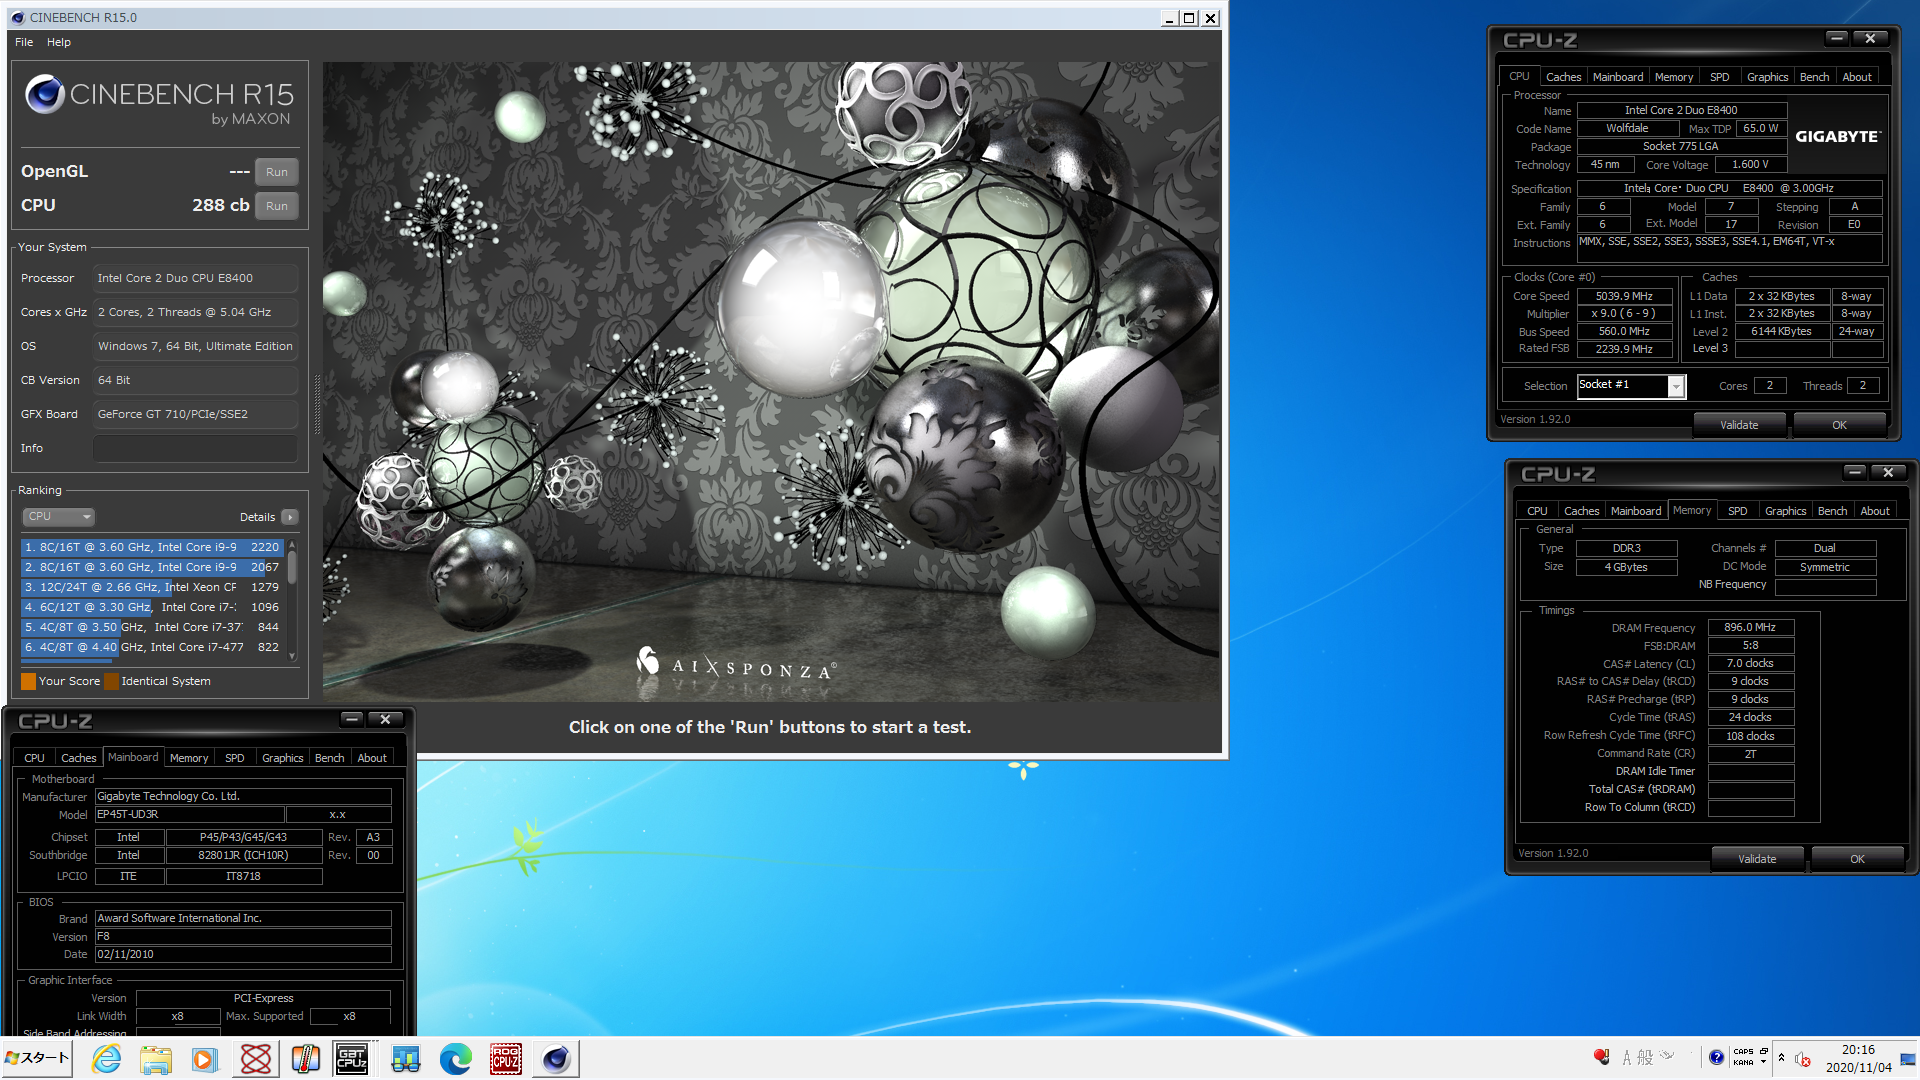The width and height of the screenshot is (1920, 1080).
Task: Click the Cinebench R15 logo sphere
Action: coord(45,94)
